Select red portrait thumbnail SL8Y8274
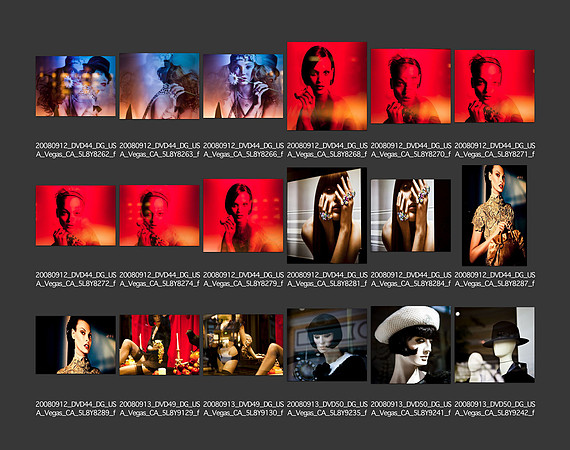Screen dimensions: 570x450 pos(159,216)
